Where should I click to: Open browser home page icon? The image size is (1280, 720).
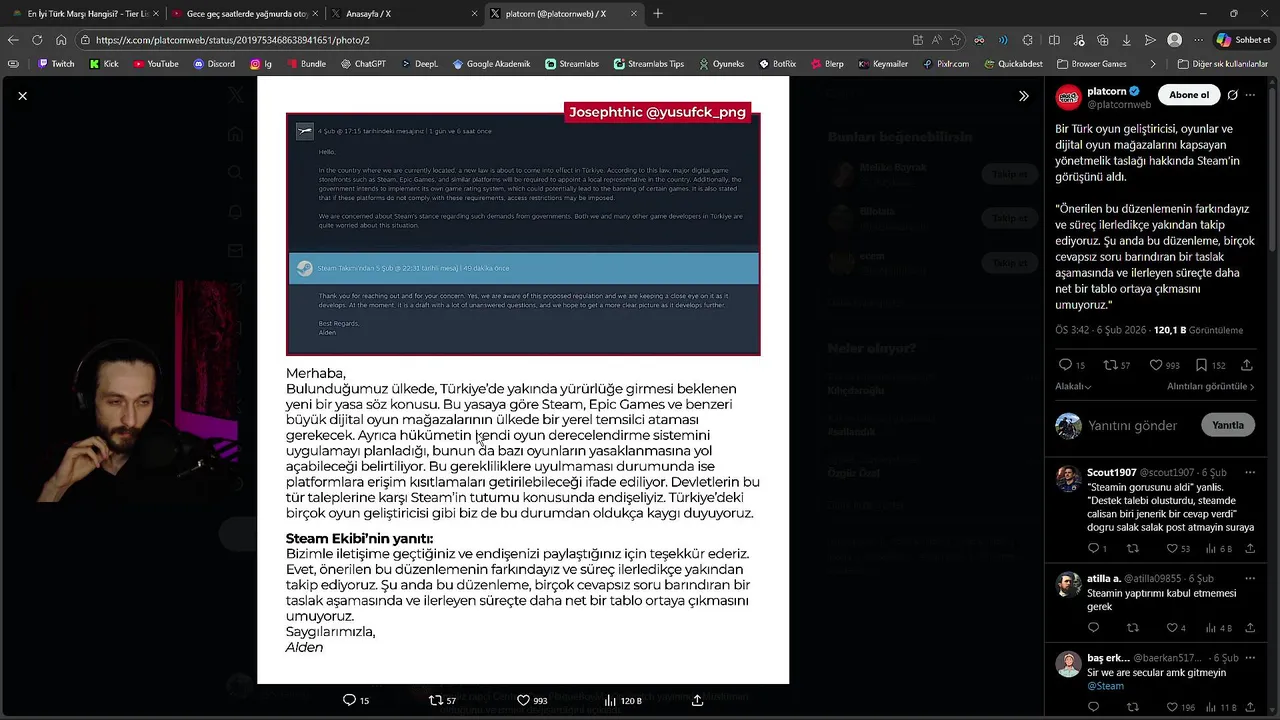click(61, 40)
